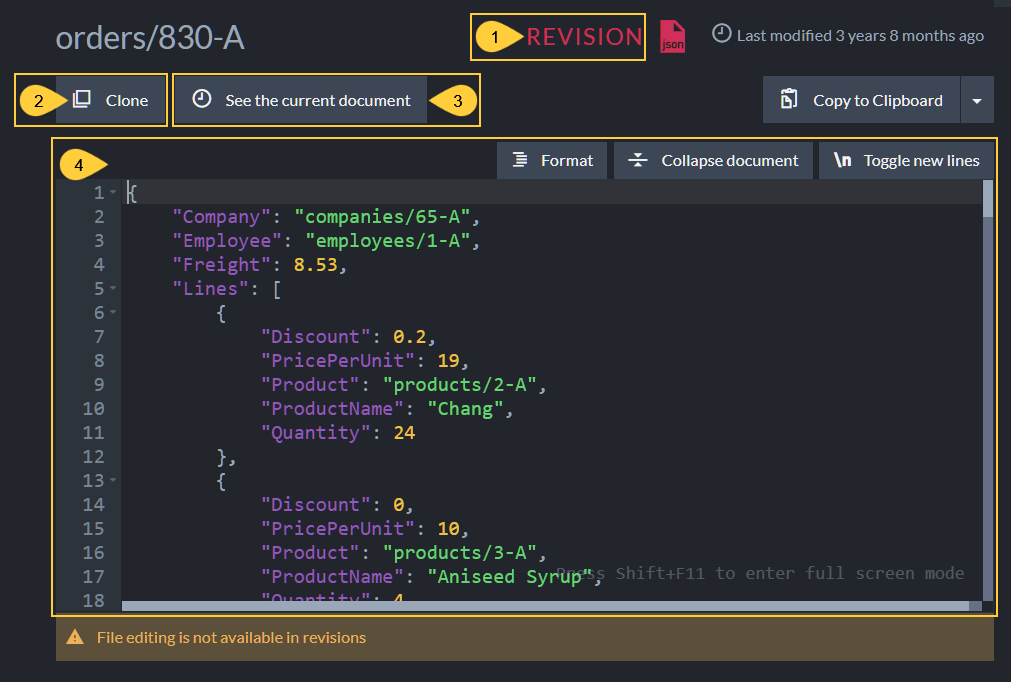Click the warning triangle icon in the banner
The image size is (1011, 682).
pos(75,638)
